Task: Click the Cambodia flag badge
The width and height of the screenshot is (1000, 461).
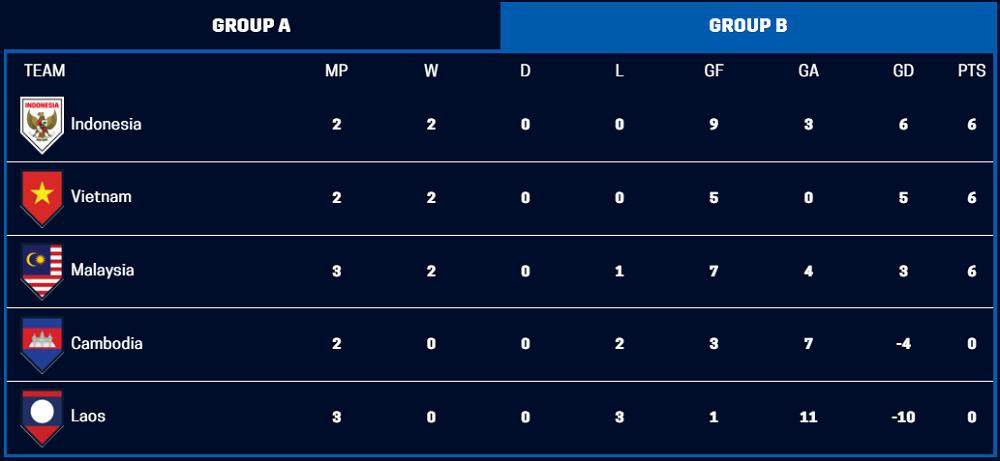Action: 42,344
